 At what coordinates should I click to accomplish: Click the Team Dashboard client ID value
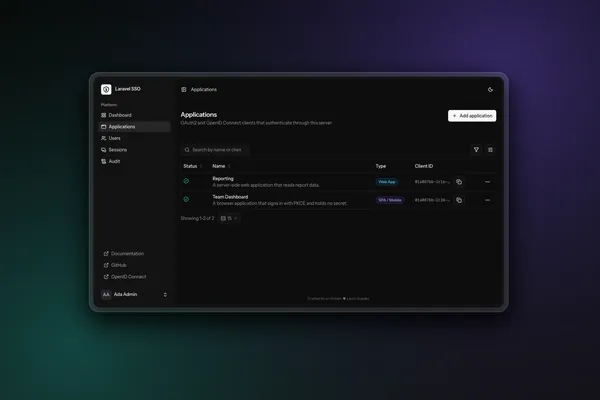432,200
